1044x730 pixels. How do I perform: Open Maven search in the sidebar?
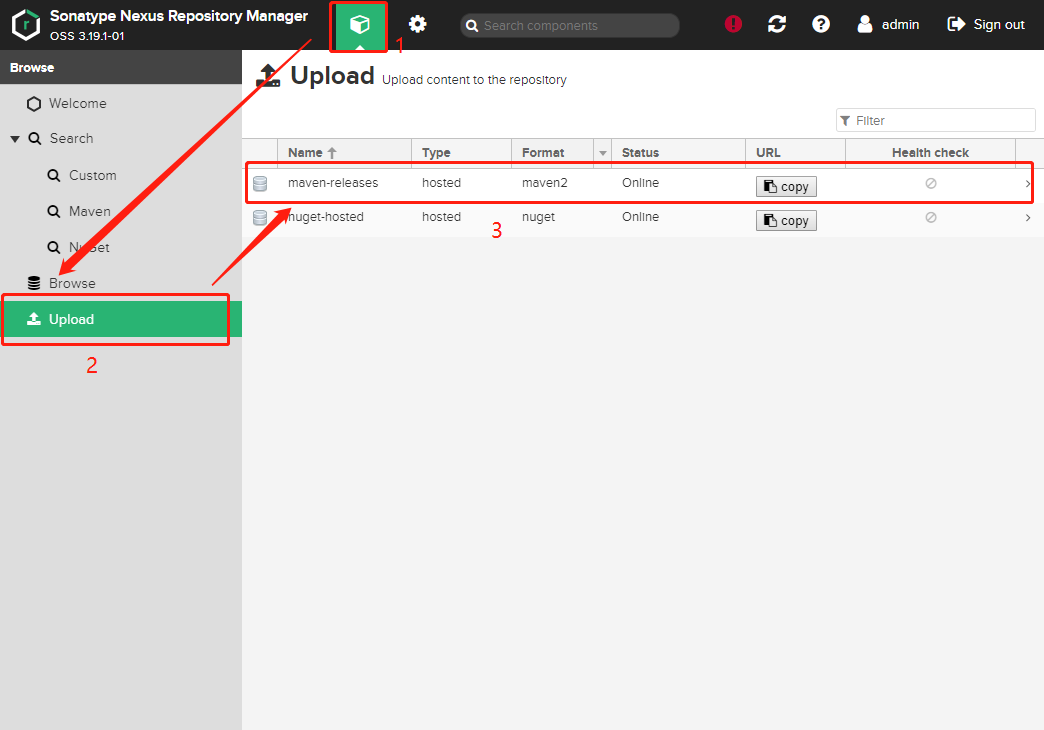pyautogui.click(x=89, y=211)
